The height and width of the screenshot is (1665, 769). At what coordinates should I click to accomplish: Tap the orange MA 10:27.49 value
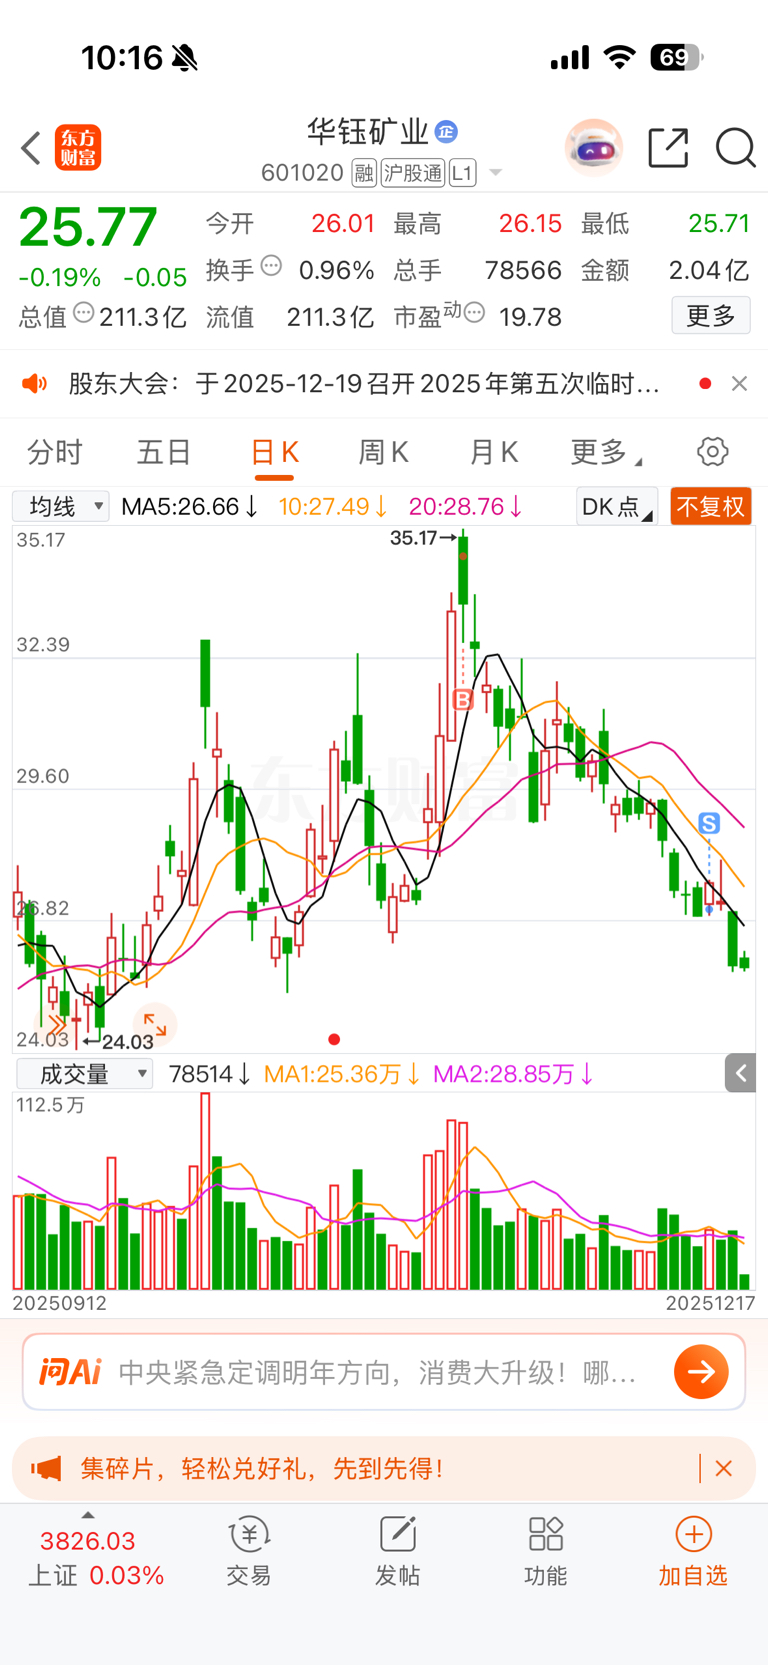(x=333, y=507)
